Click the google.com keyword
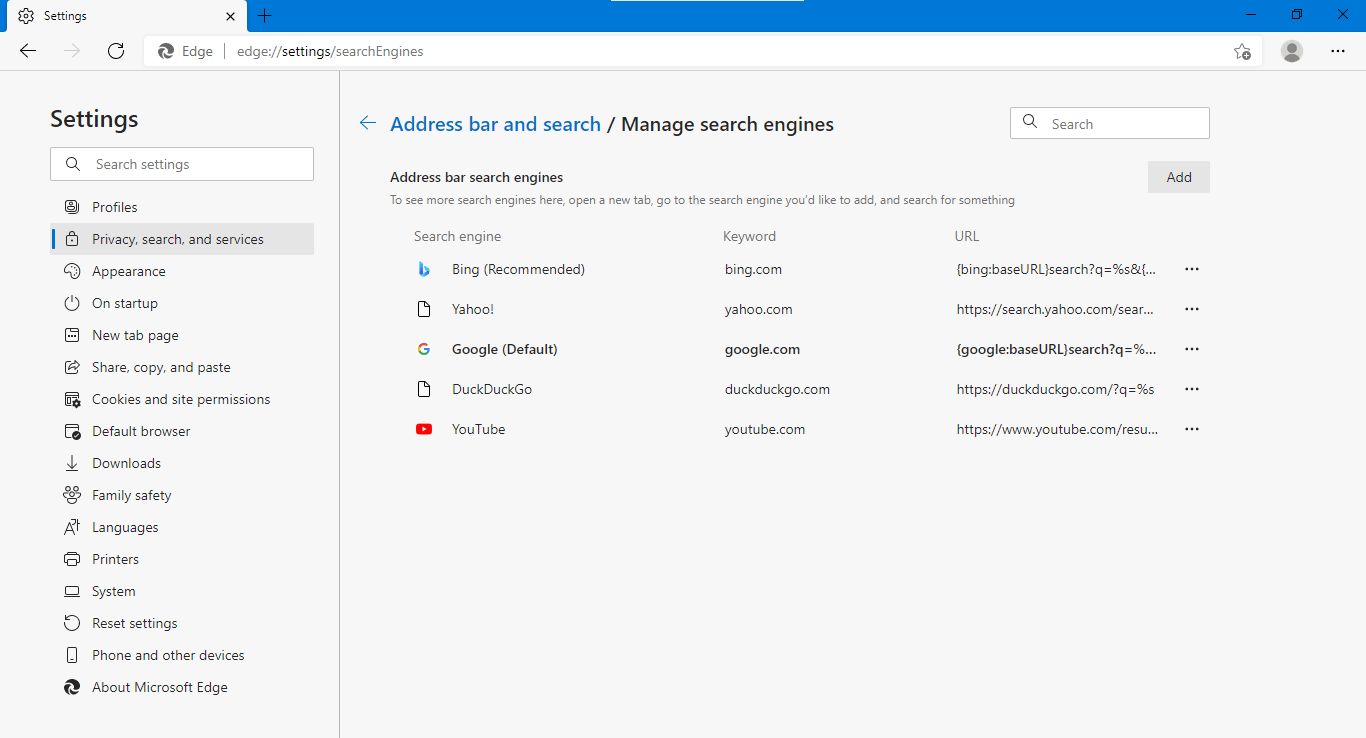Viewport: 1366px width, 738px height. 762,349
